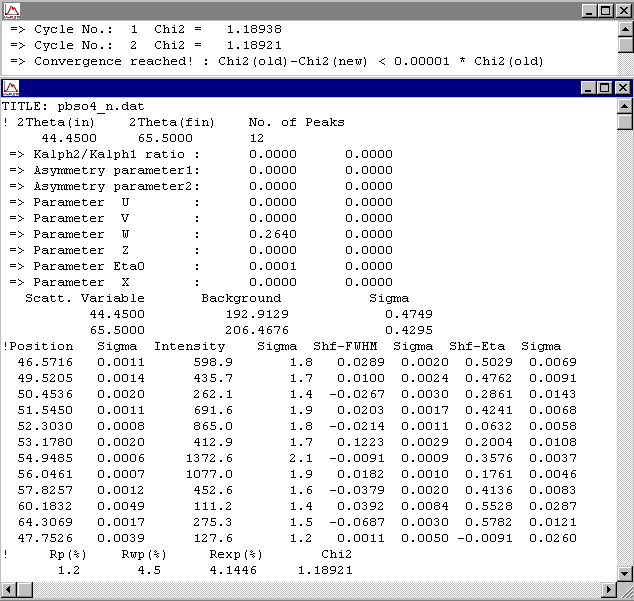Click the results window's vertical scroll up arrow
Image resolution: width=634 pixels, height=601 pixels.
pos(625,105)
